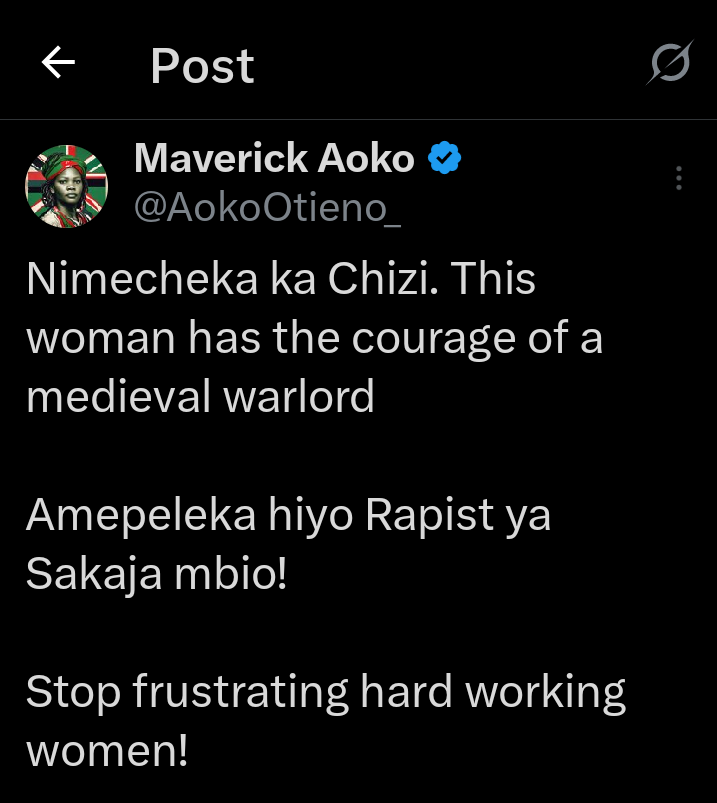
Task: Click the Post header title
Action: [x=202, y=66]
